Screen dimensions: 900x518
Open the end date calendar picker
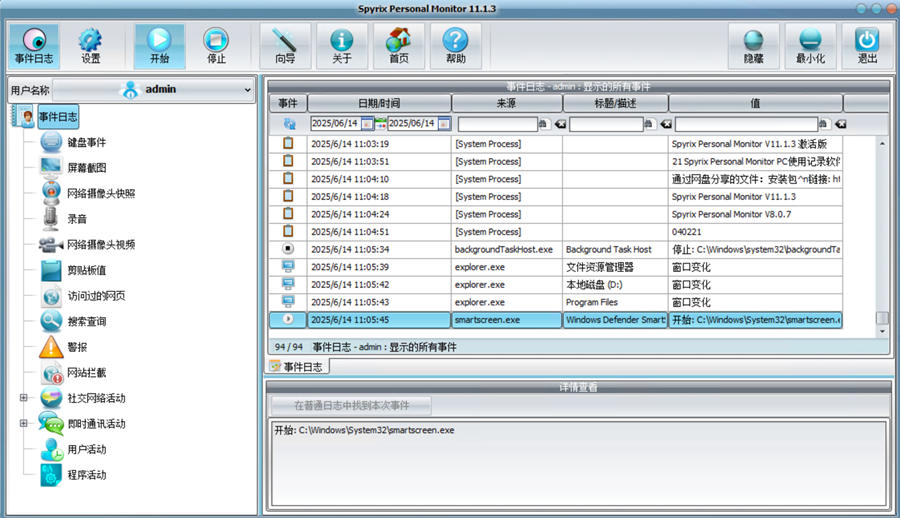point(444,123)
